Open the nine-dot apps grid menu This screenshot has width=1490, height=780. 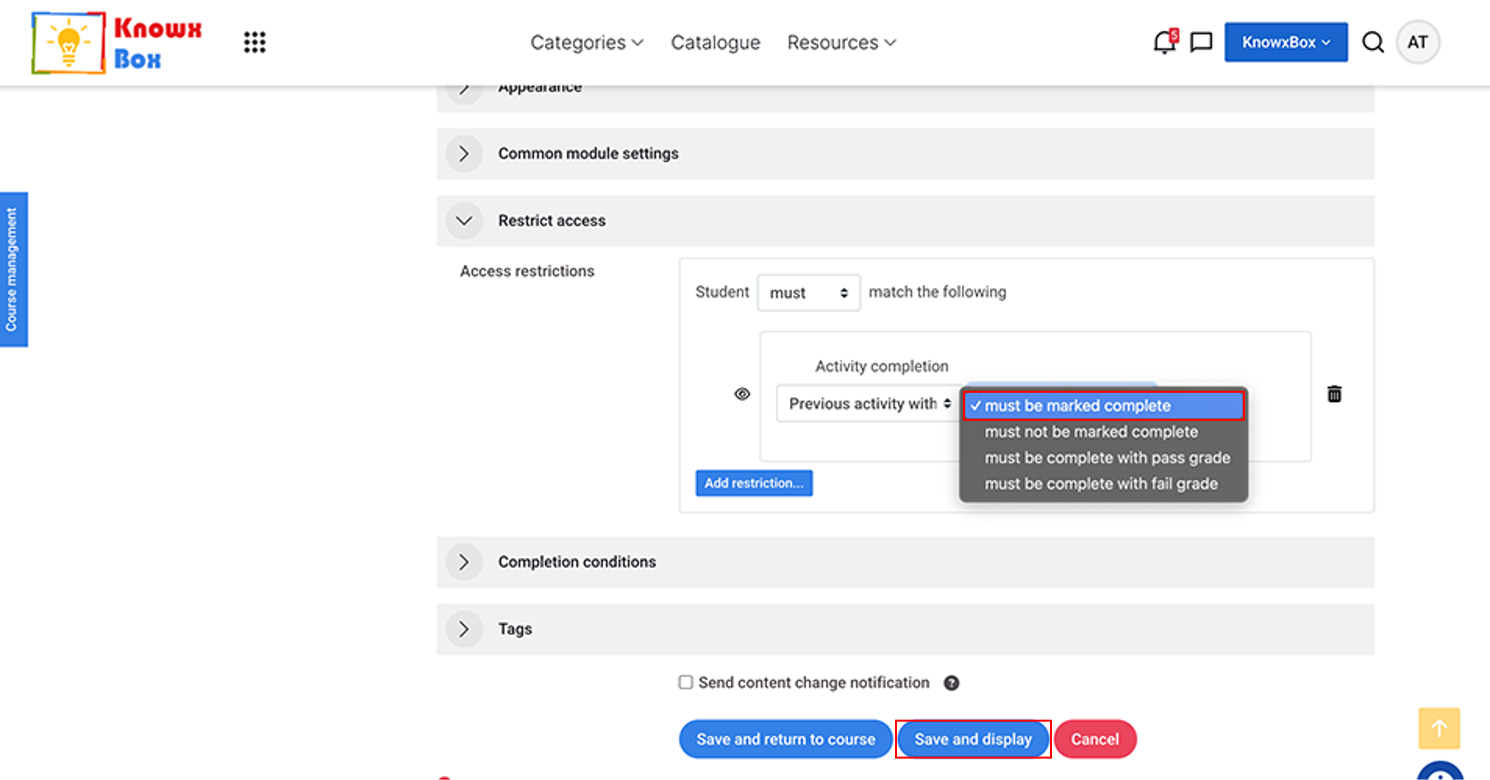pos(255,42)
